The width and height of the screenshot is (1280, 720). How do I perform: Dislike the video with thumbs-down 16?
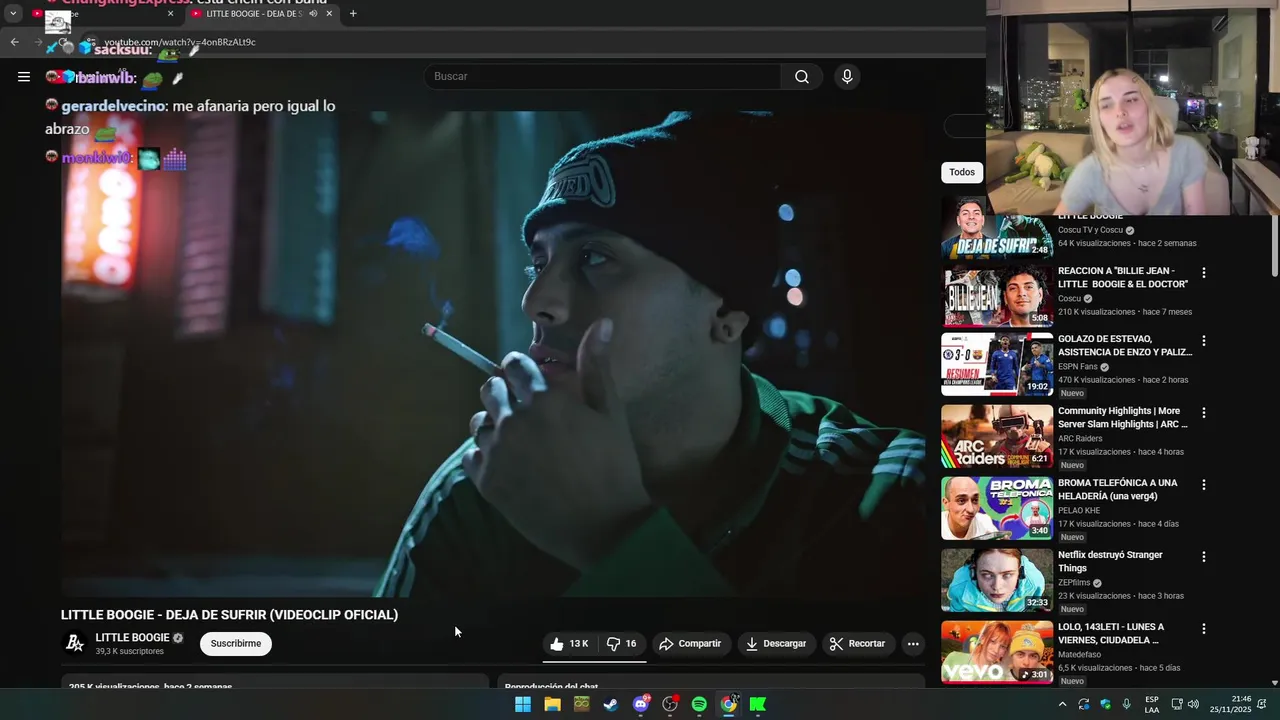click(x=622, y=644)
